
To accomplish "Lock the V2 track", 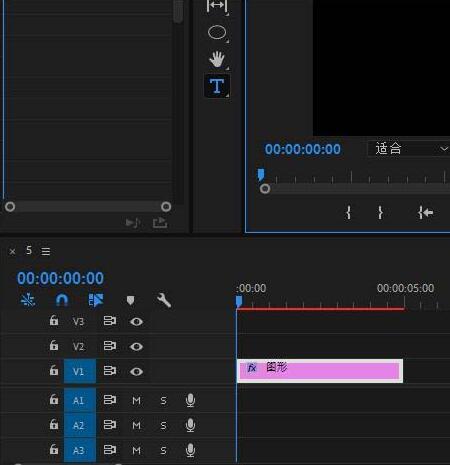I will pyautogui.click(x=54, y=345).
